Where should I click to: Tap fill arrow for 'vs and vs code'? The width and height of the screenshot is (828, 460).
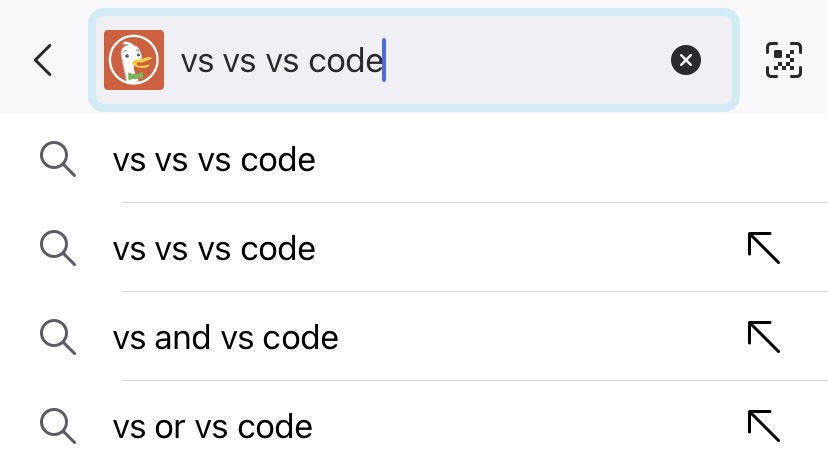764,337
